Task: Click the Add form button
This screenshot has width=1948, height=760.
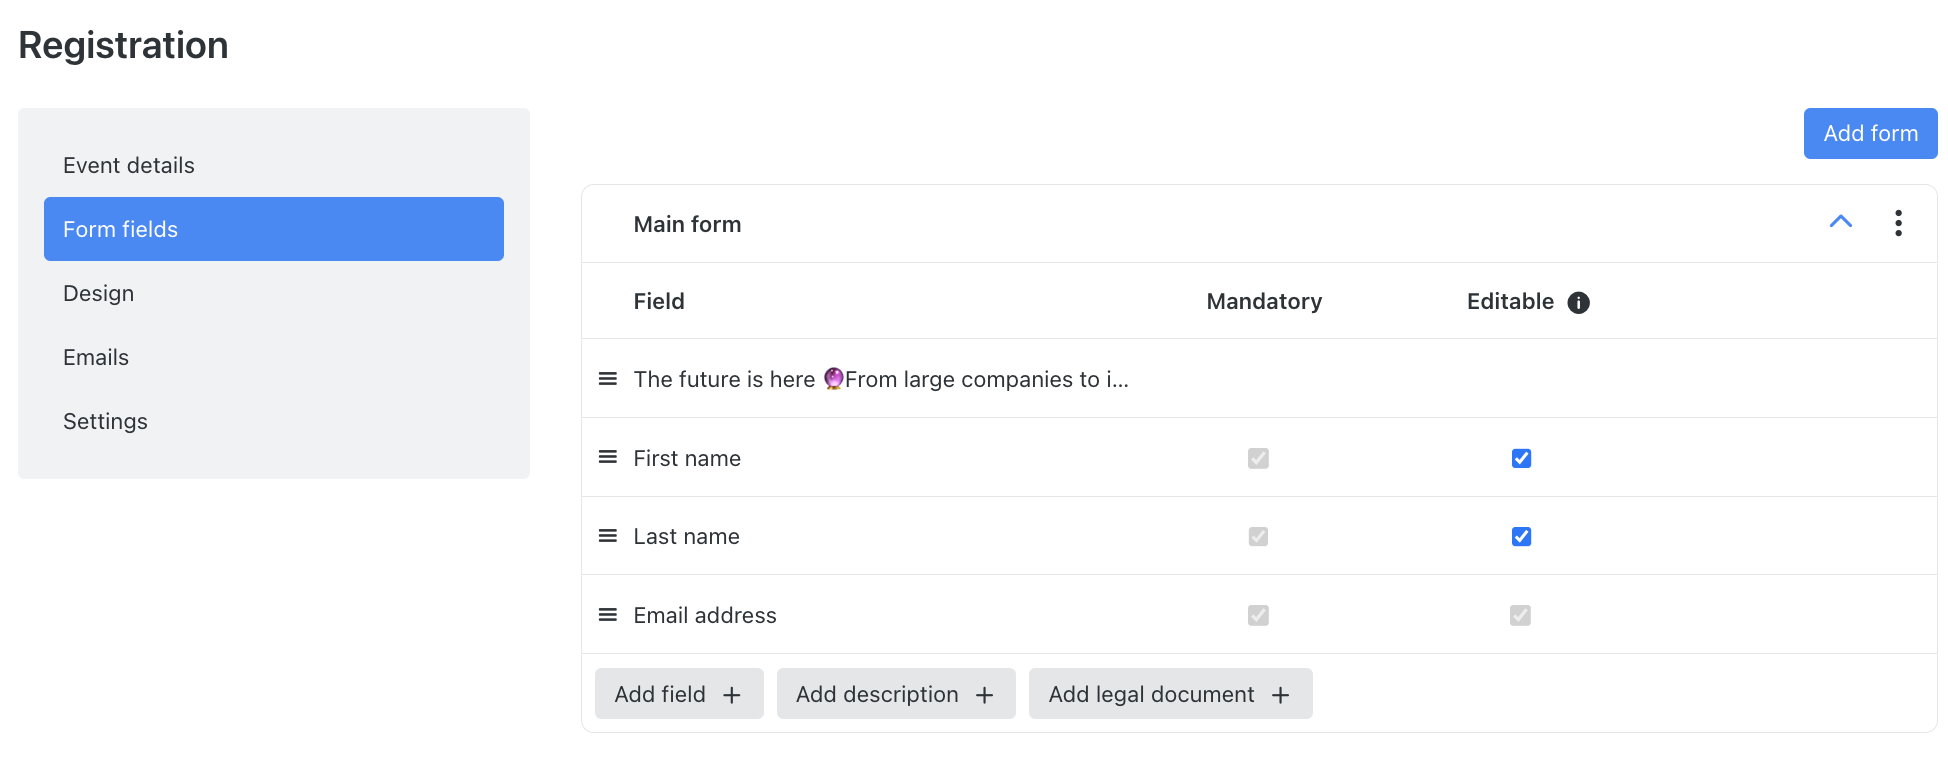Action: pyautogui.click(x=1869, y=133)
